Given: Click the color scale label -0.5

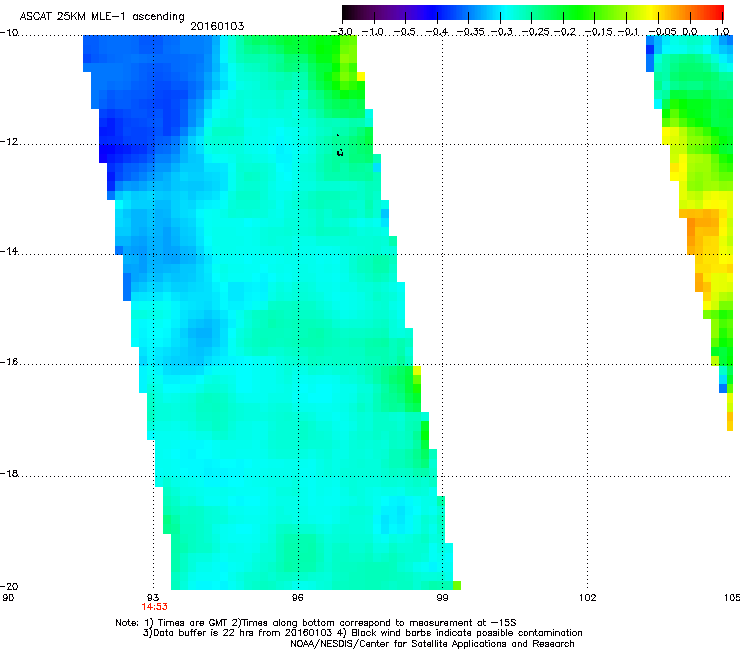Looking at the screenshot, I should click(404, 32).
